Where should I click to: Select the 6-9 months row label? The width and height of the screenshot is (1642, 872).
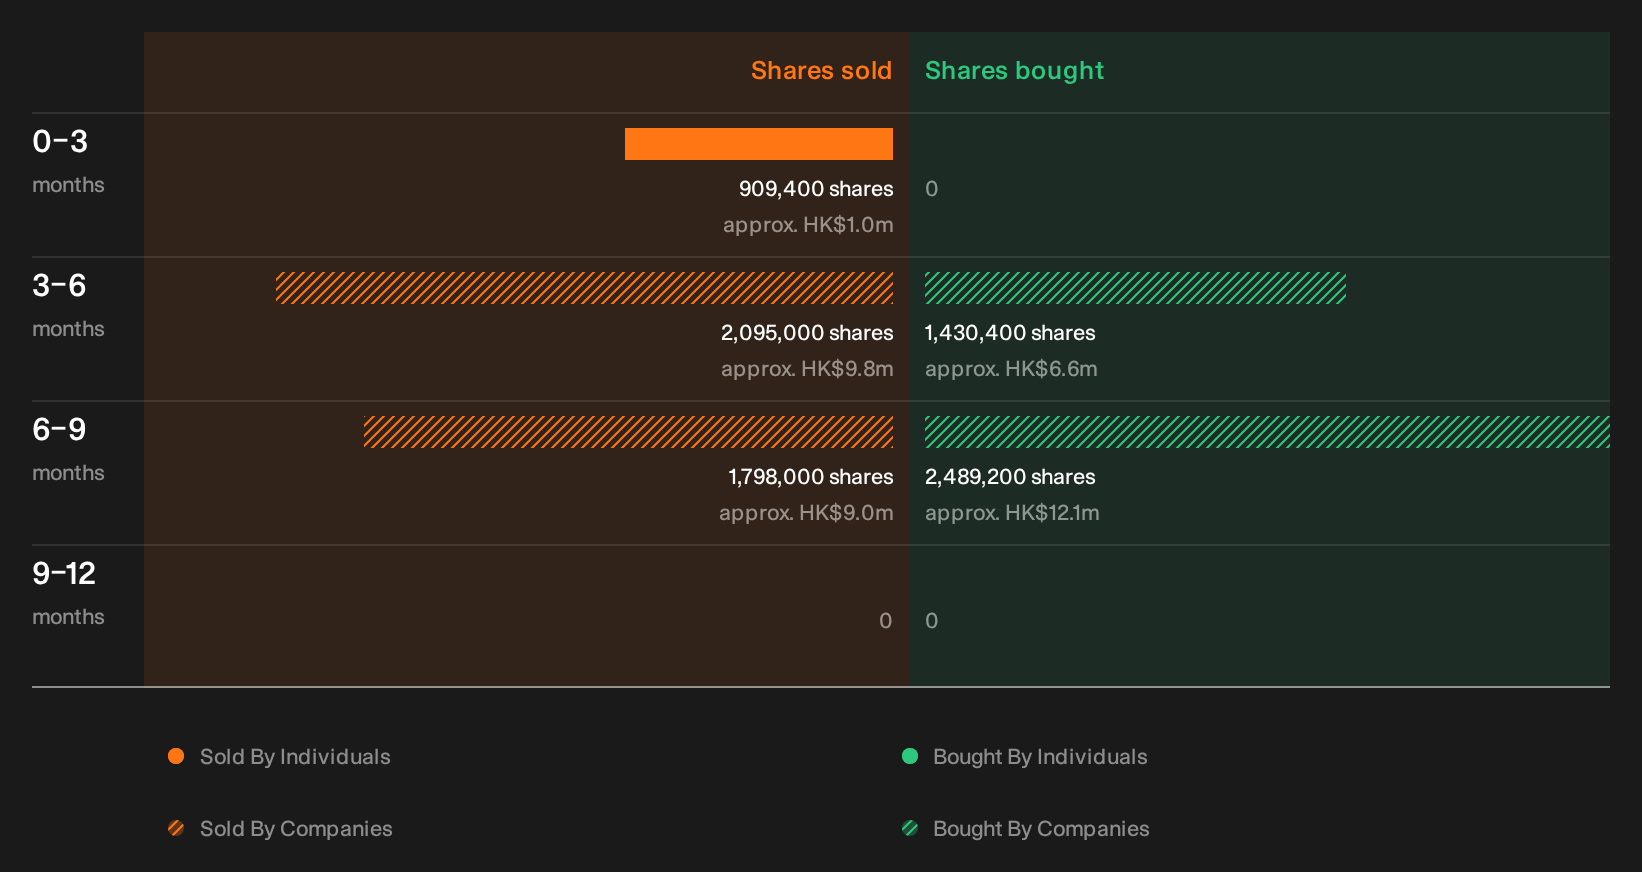coord(68,450)
